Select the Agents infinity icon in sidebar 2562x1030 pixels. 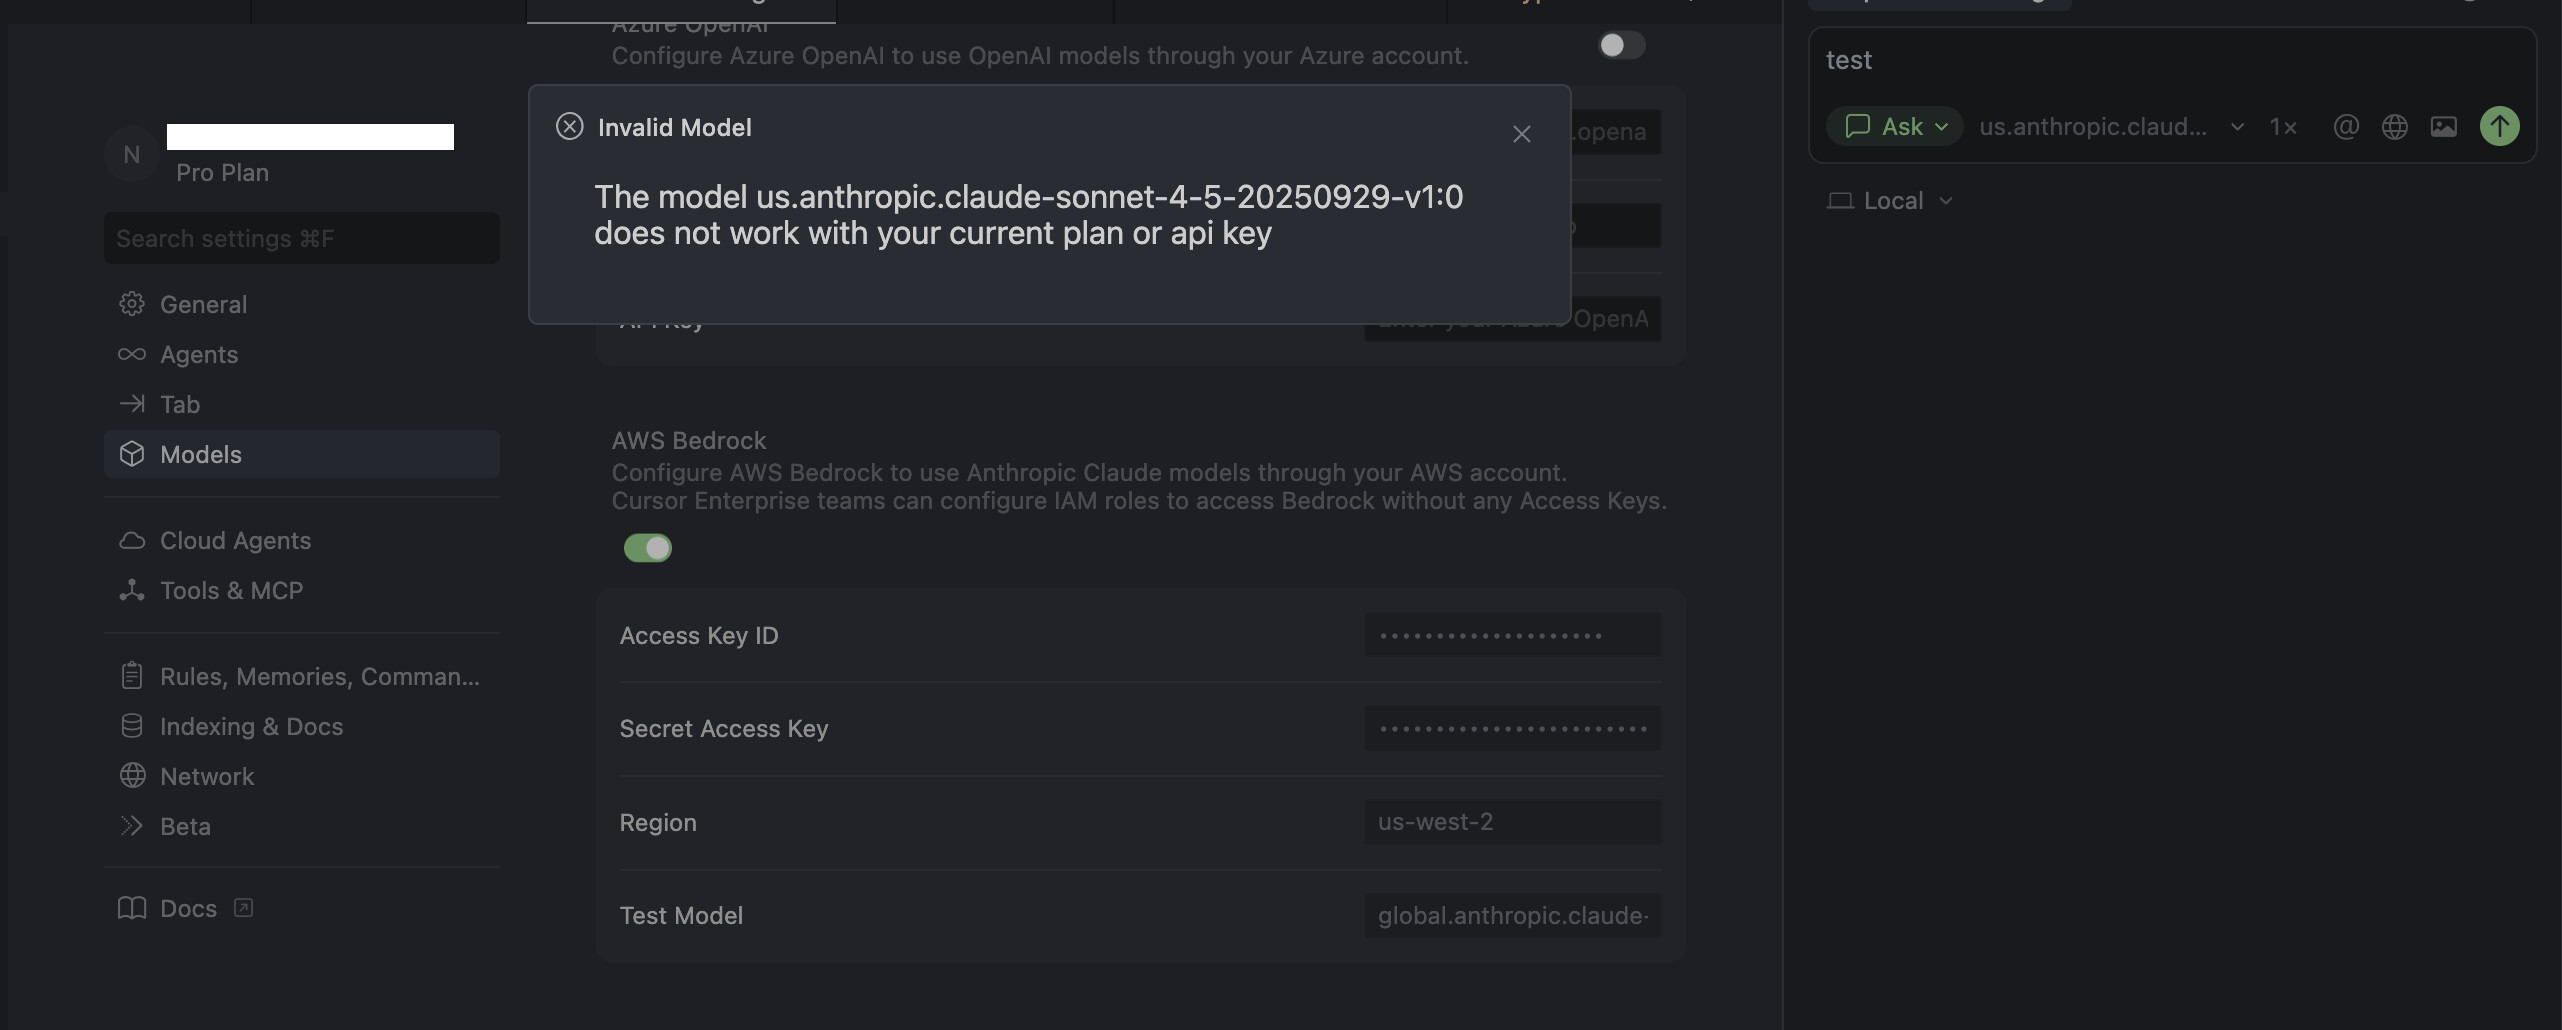click(132, 354)
